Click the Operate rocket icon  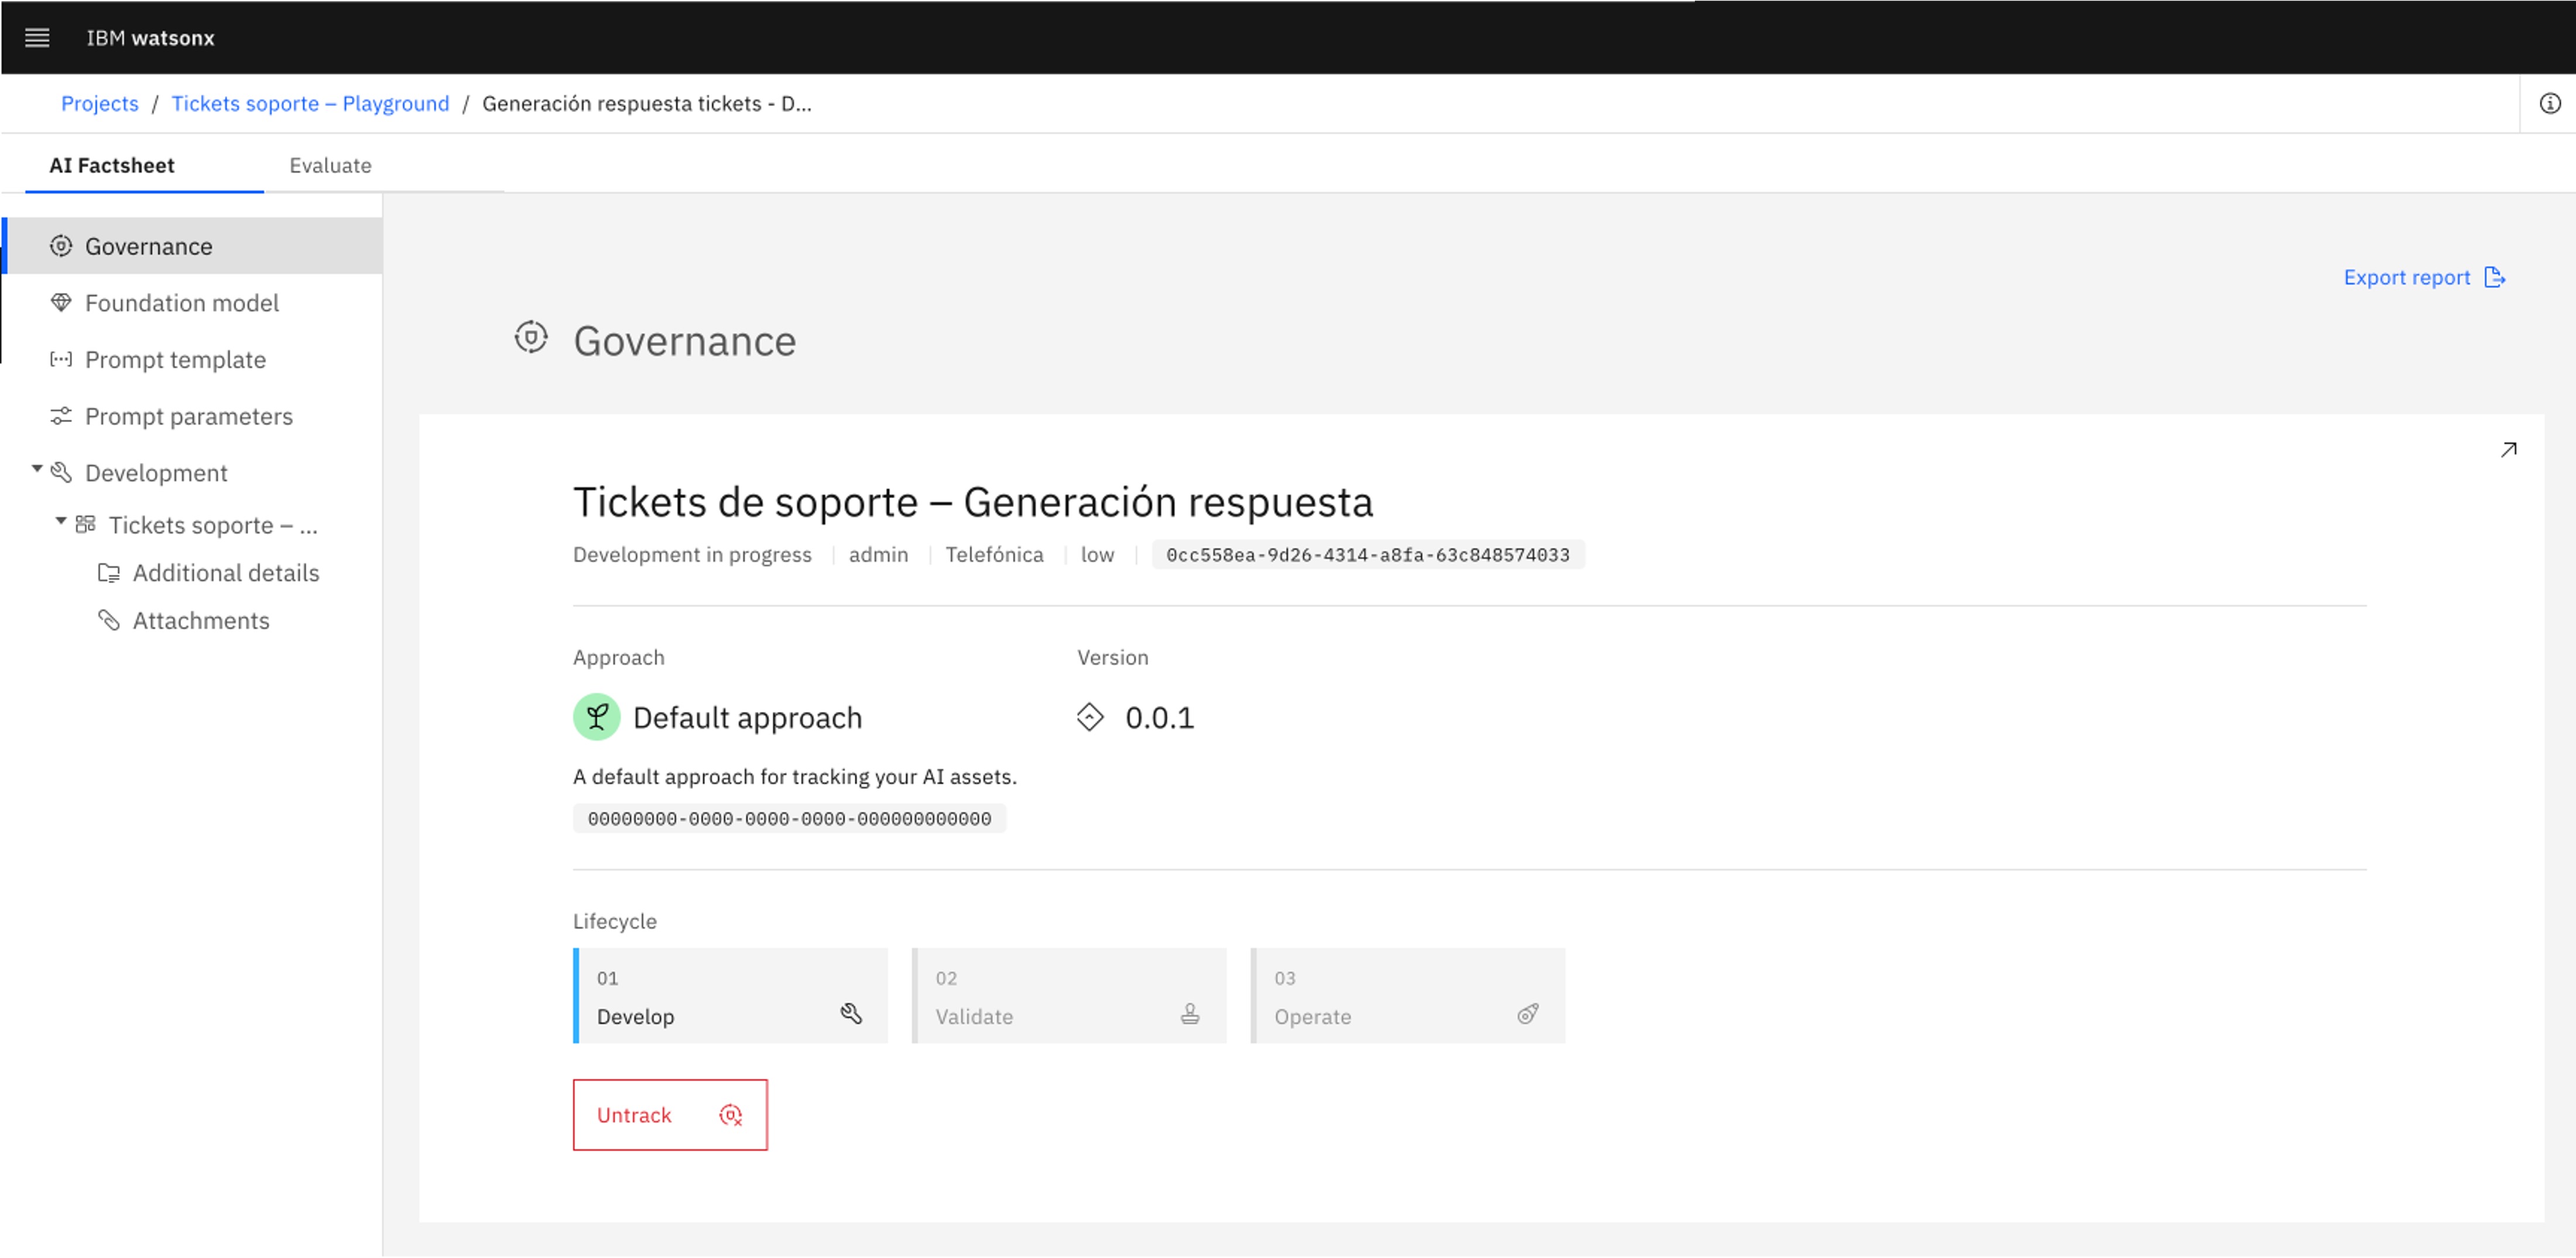click(1528, 1014)
